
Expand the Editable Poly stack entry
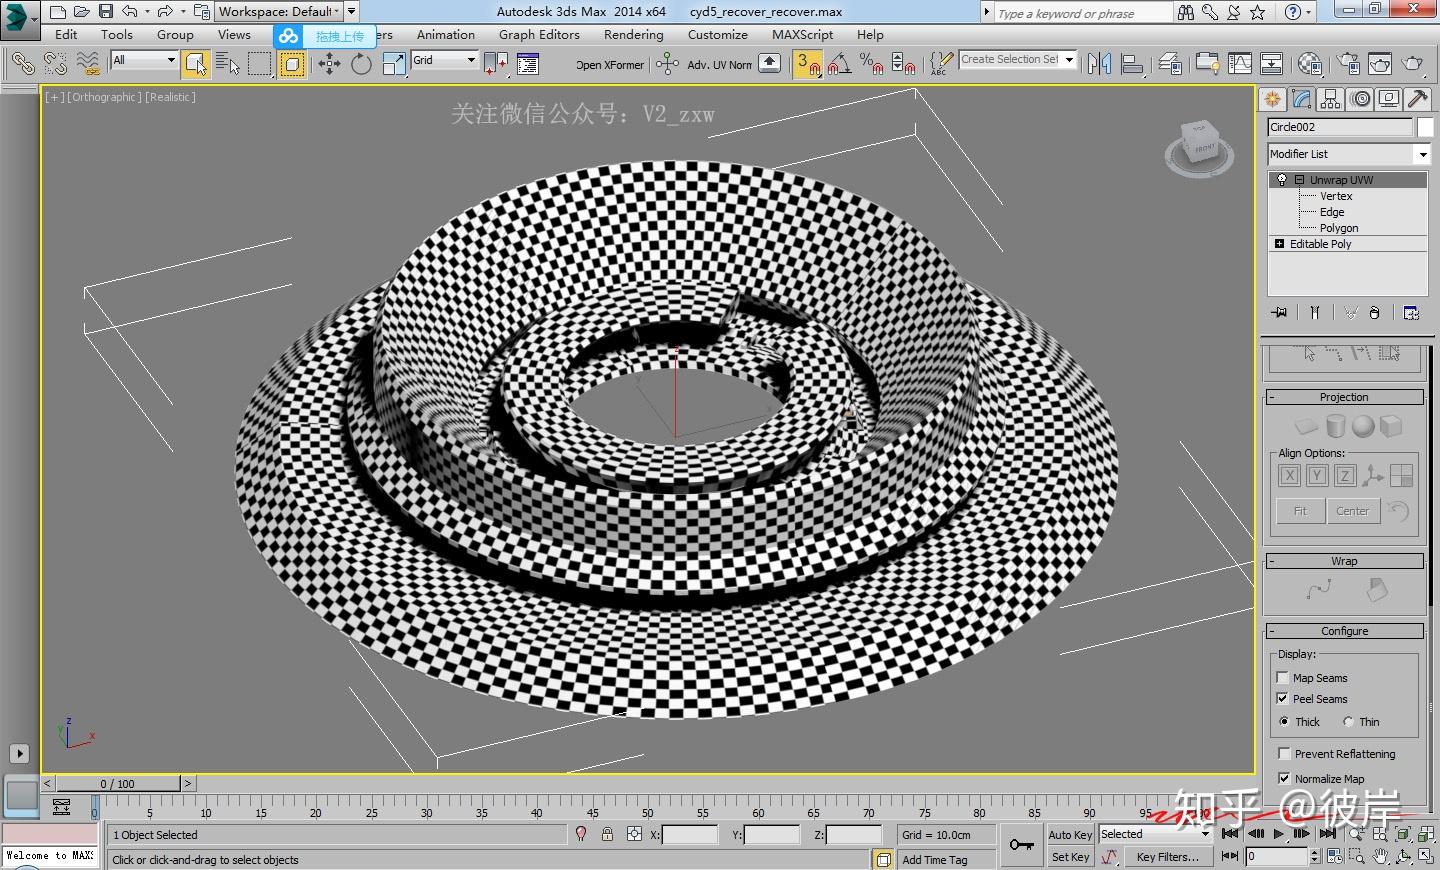tap(1279, 244)
